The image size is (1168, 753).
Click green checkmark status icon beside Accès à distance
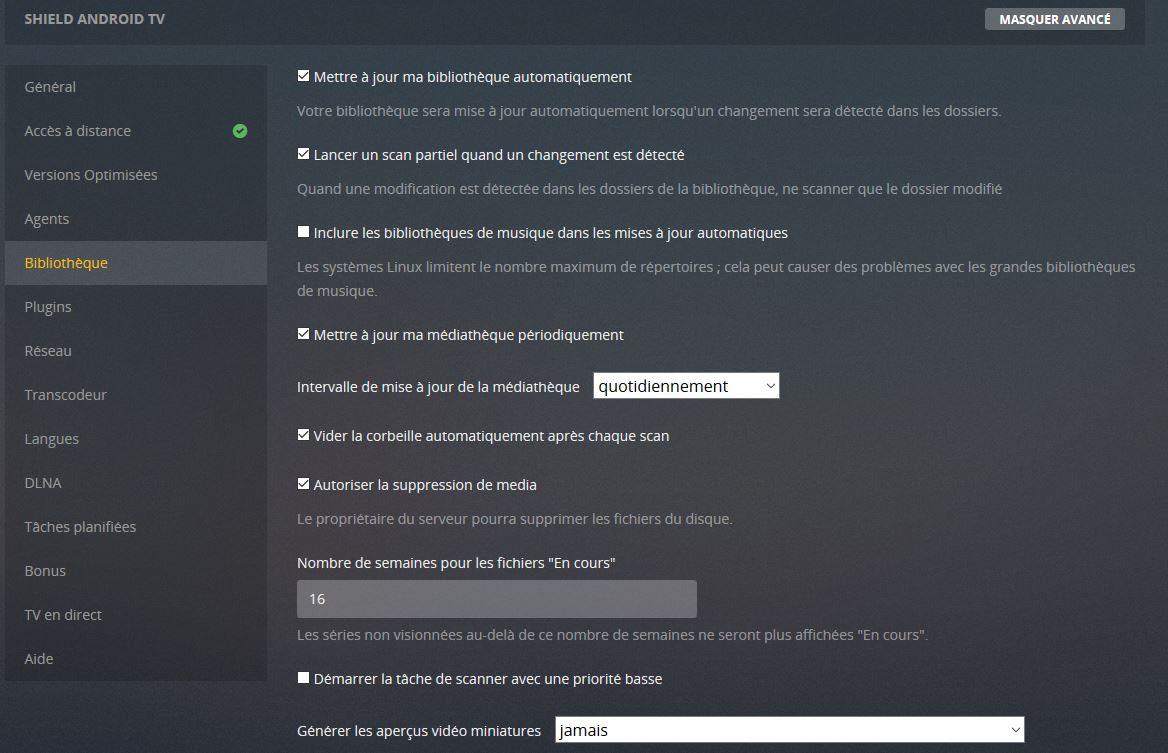click(240, 131)
